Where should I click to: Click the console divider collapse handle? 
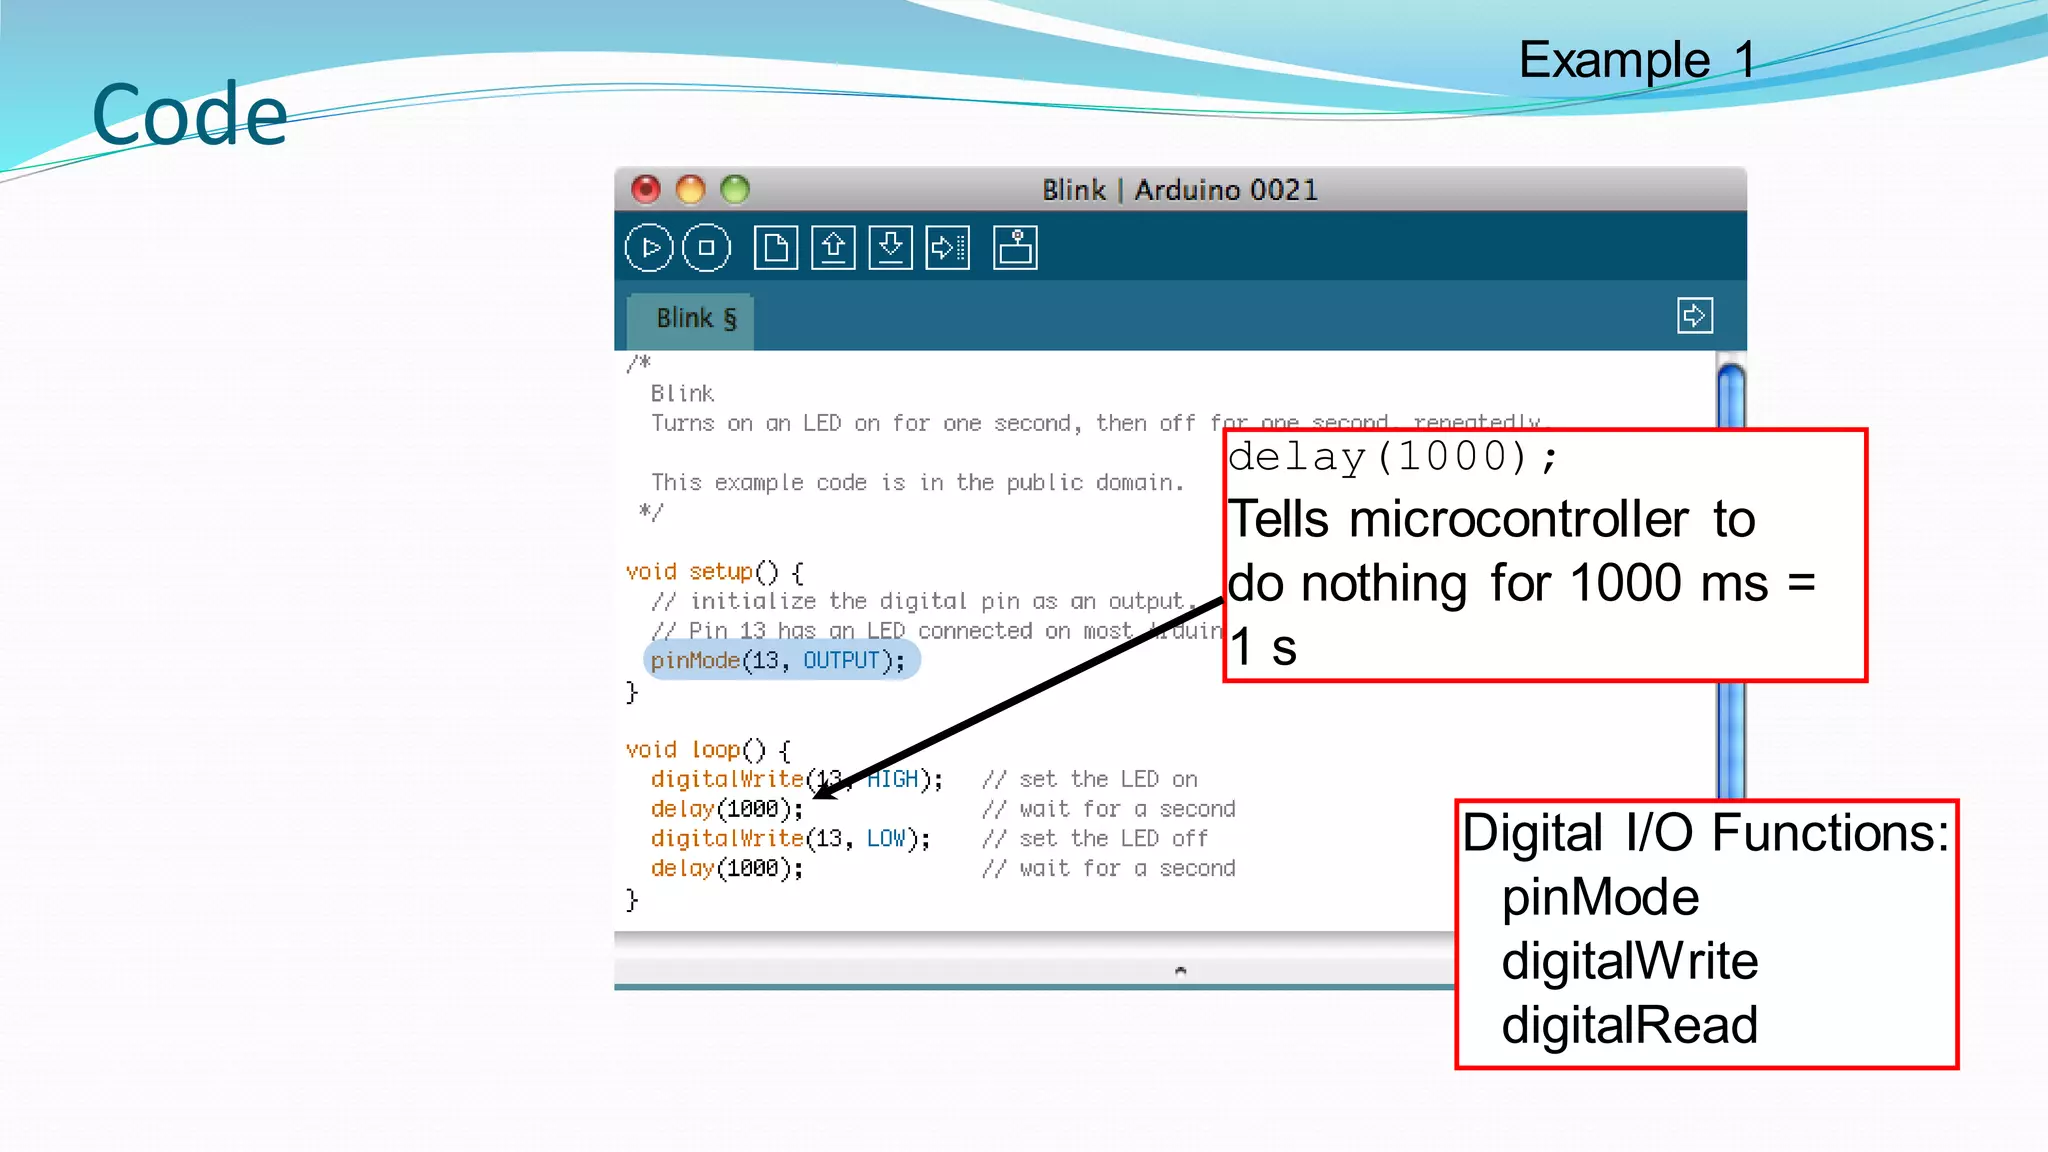point(1180,971)
